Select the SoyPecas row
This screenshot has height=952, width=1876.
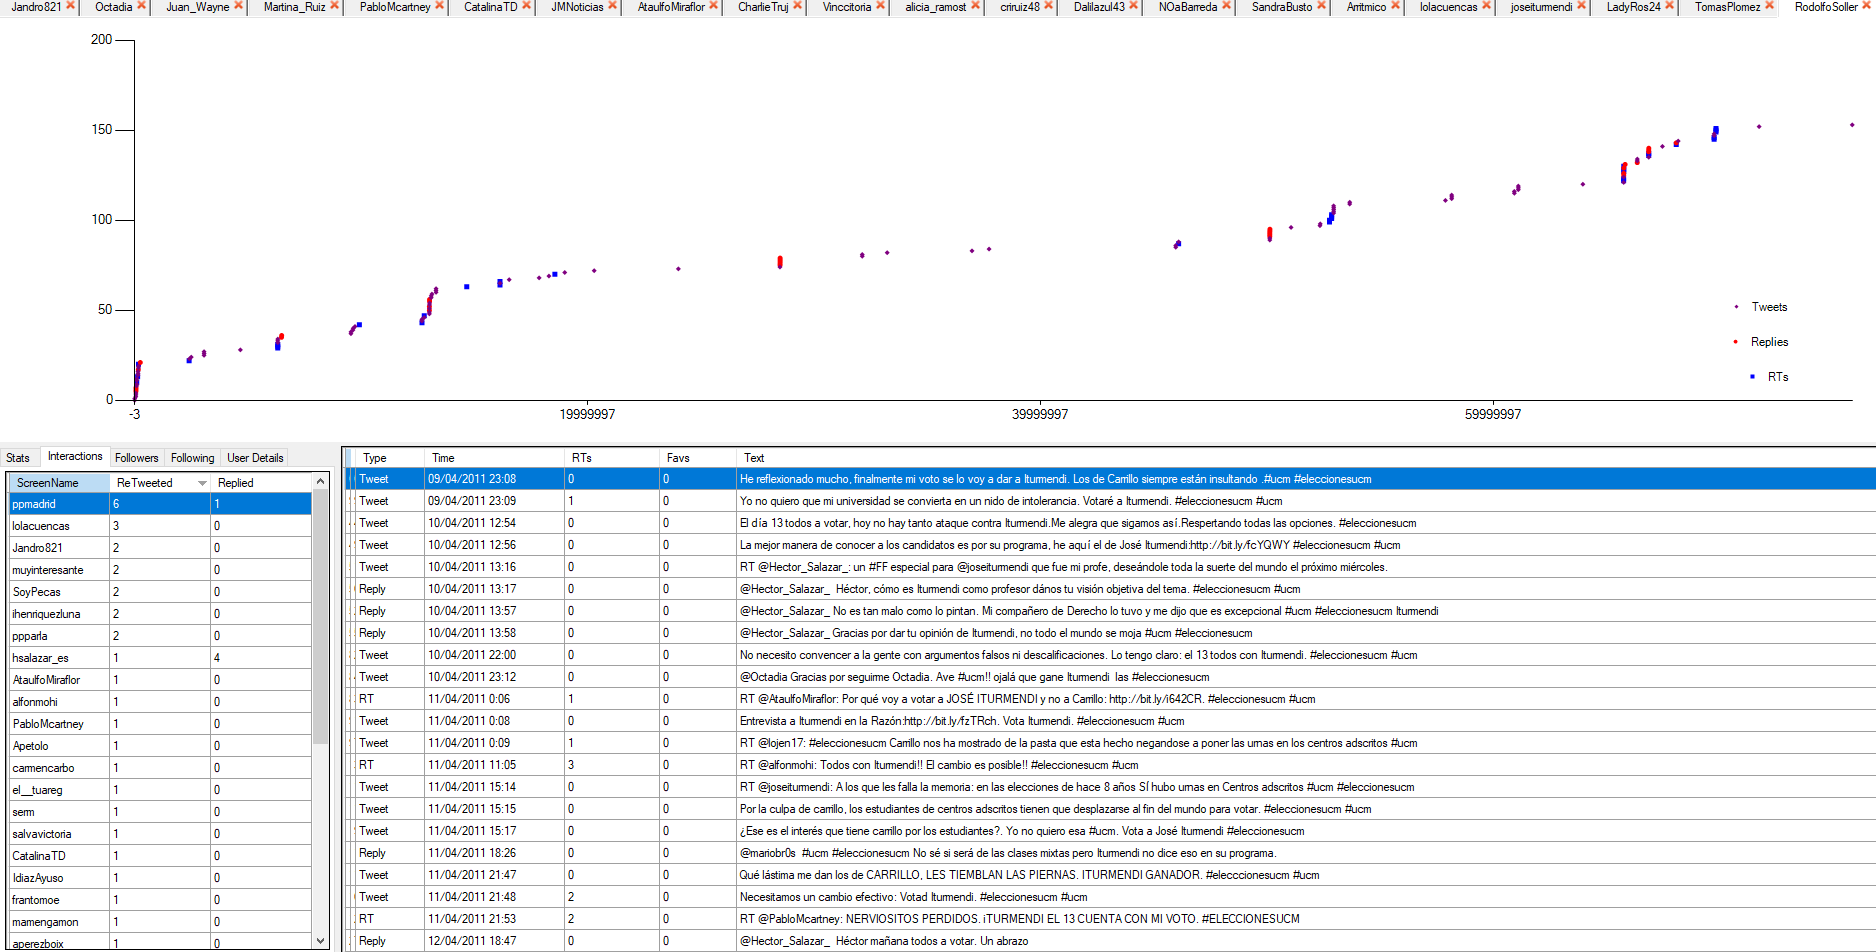click(160, 592)
